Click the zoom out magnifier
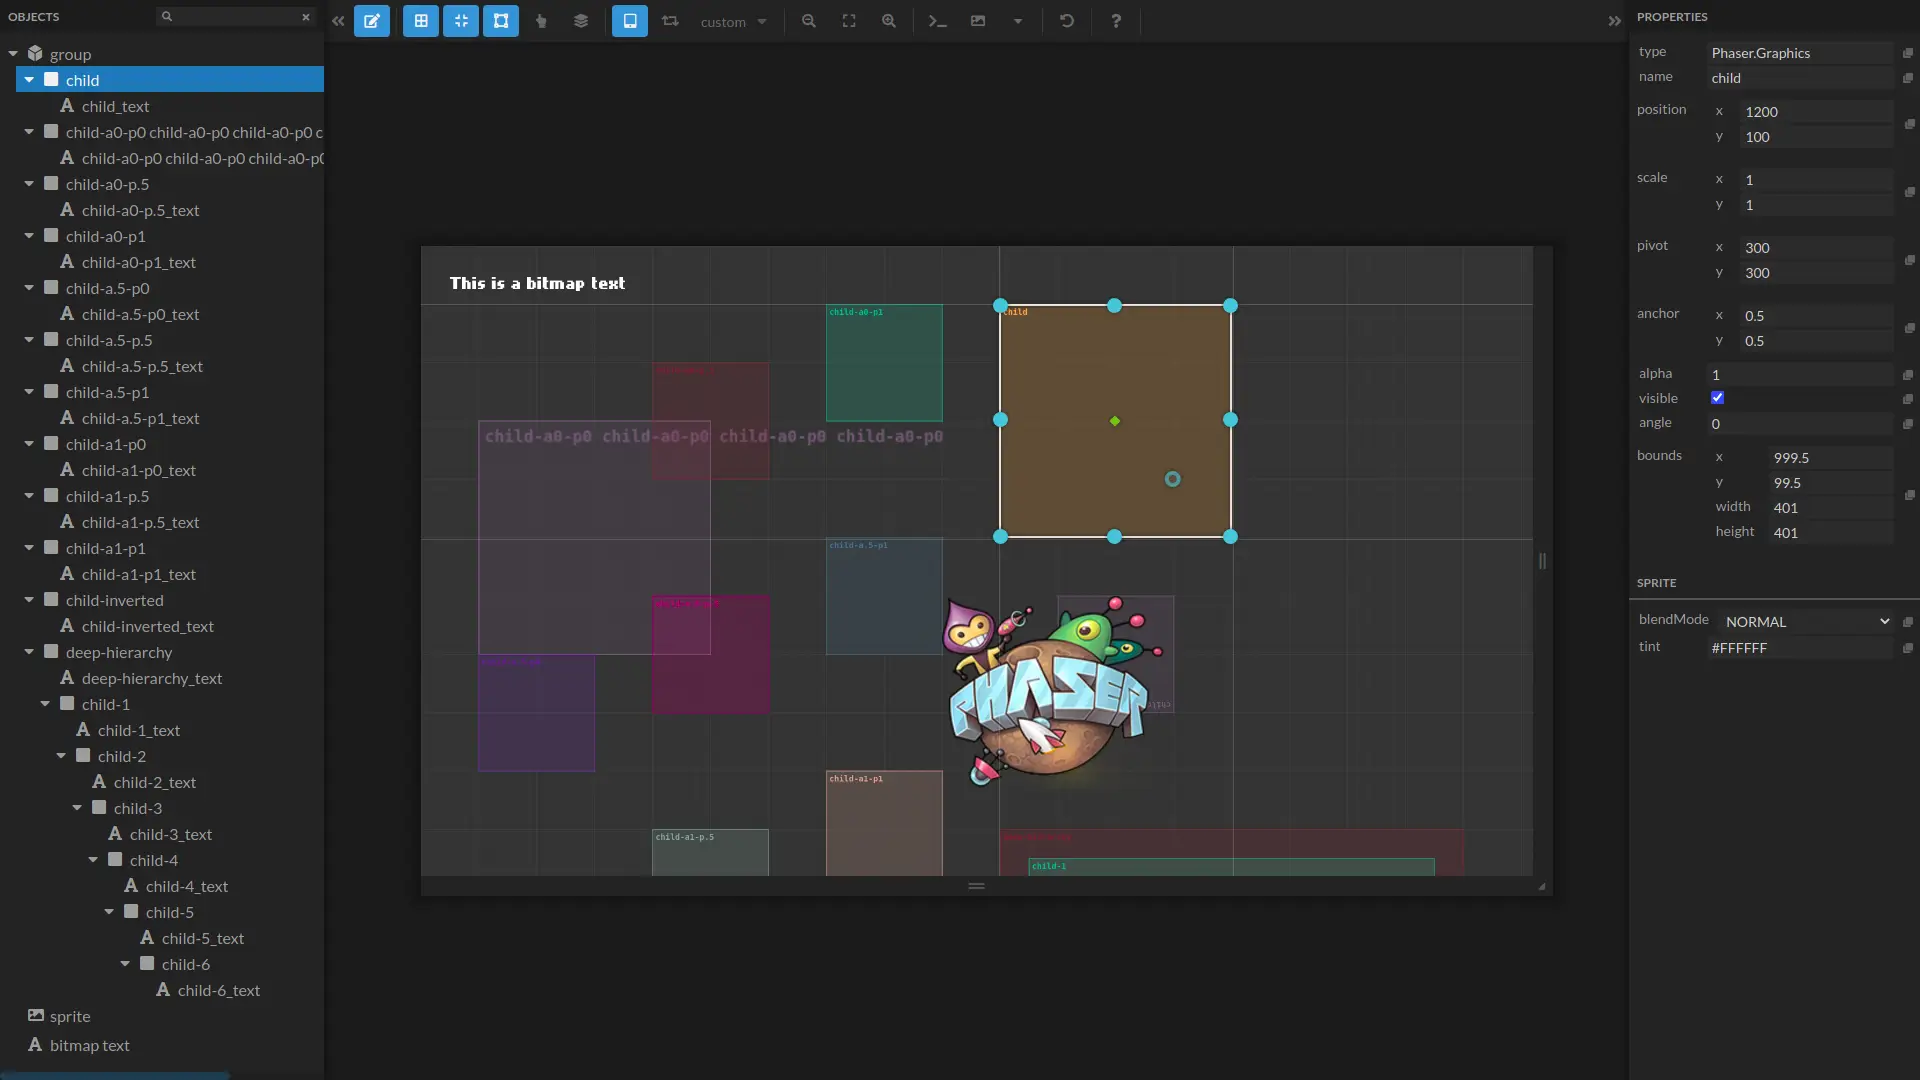The height and width of the screenshot is (1080, 1920). [809, 21]
